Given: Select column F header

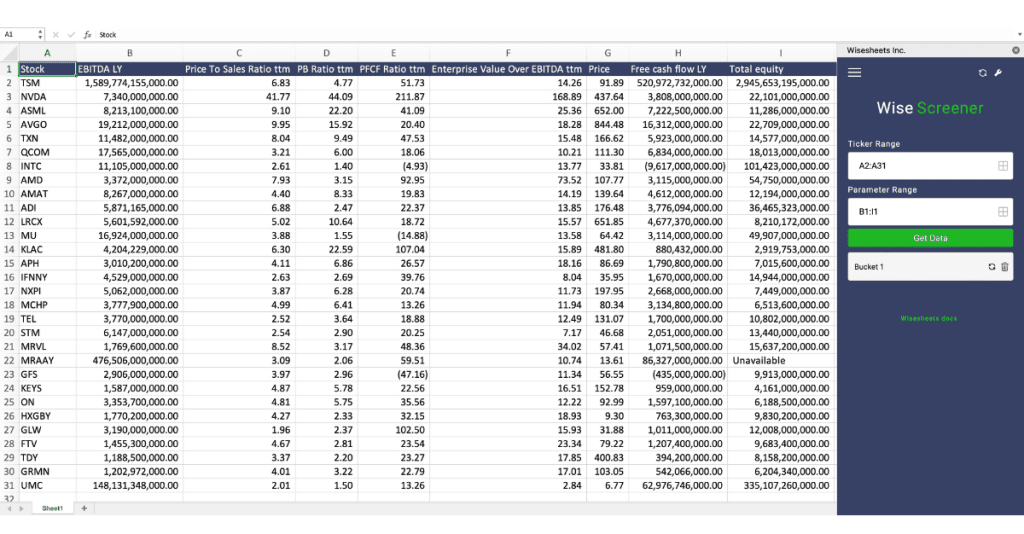Looking at the screenshot, I should point(507,53).
